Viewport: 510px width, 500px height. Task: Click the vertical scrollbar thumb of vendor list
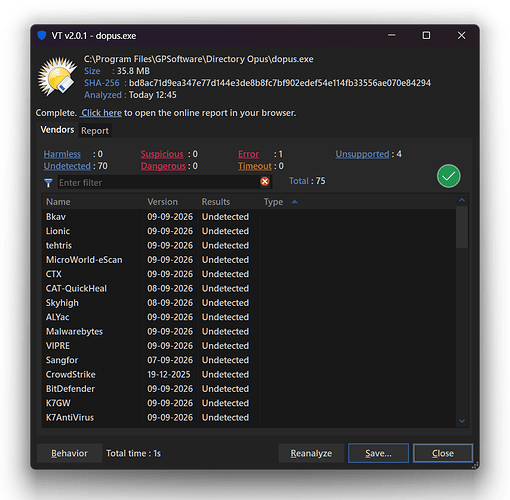click(x=462, y=227)
